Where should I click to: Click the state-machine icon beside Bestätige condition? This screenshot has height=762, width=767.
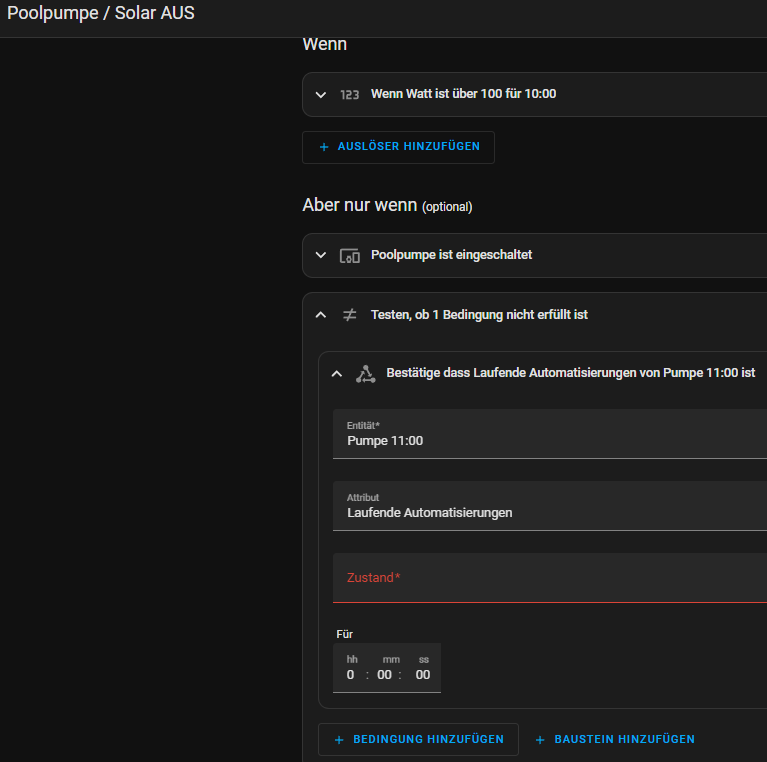tap(365, 374)
